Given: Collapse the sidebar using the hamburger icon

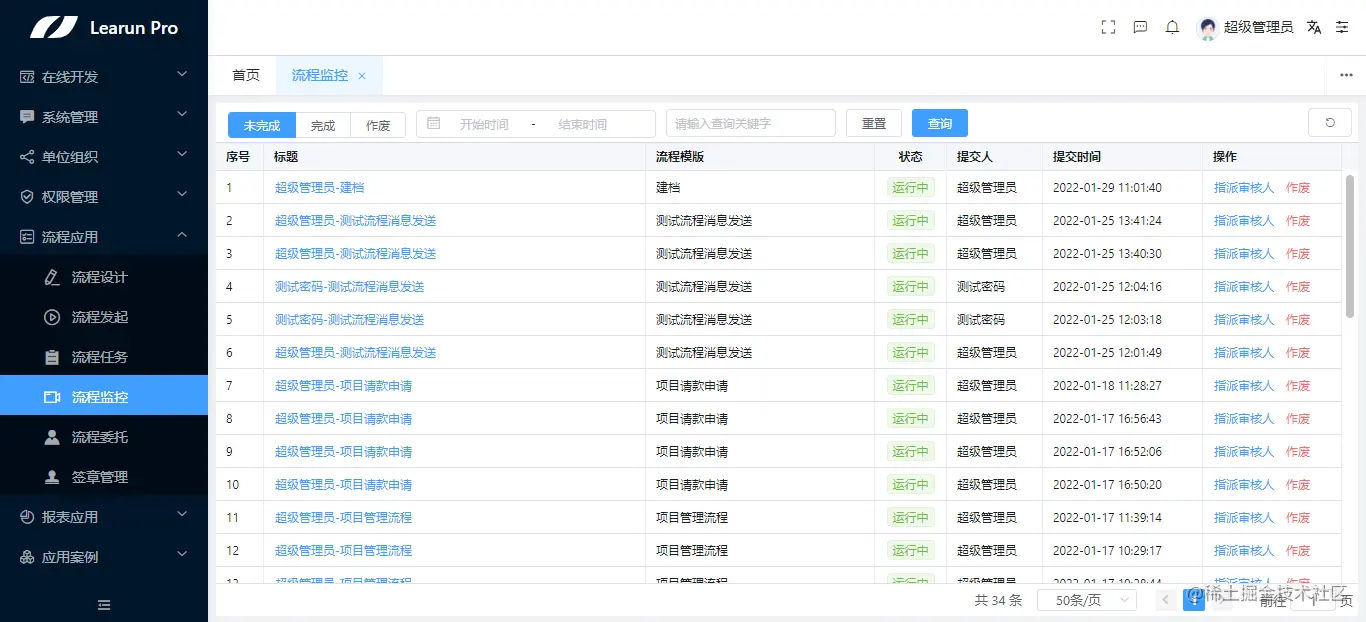Looking at the screenshot, I should 103,604.
